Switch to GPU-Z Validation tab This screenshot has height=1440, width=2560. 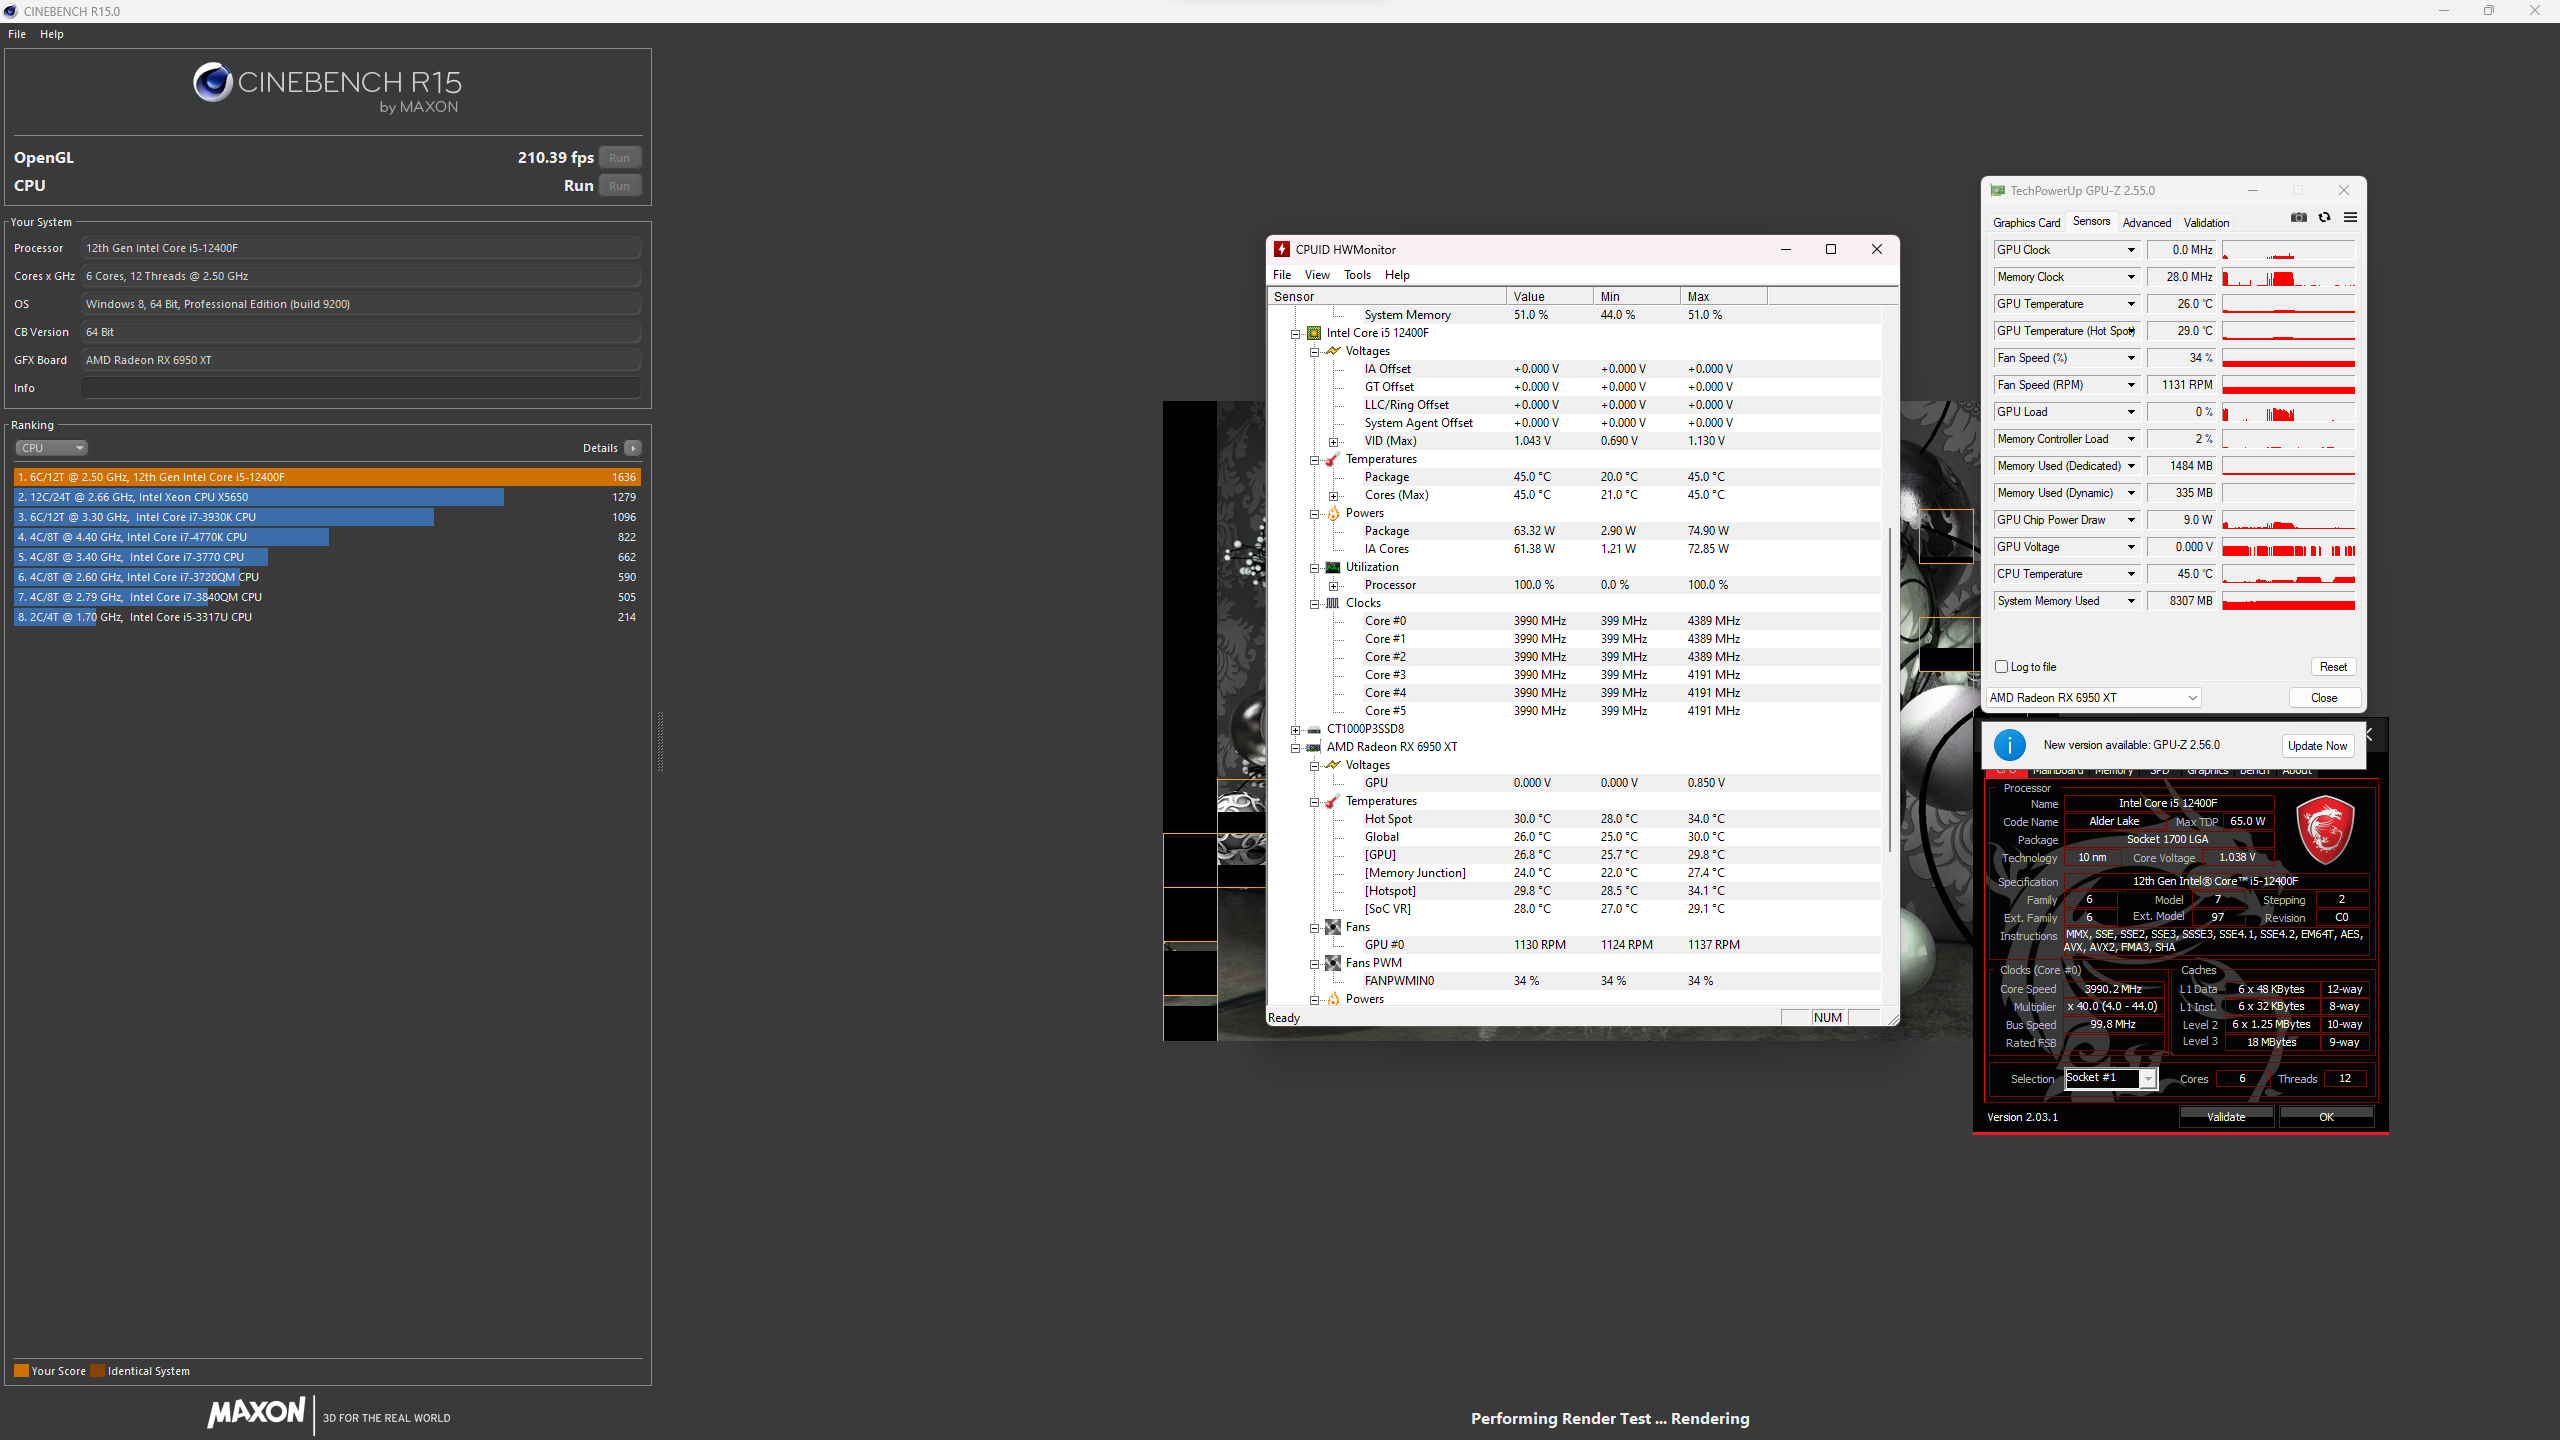(x=2206, y=223)
